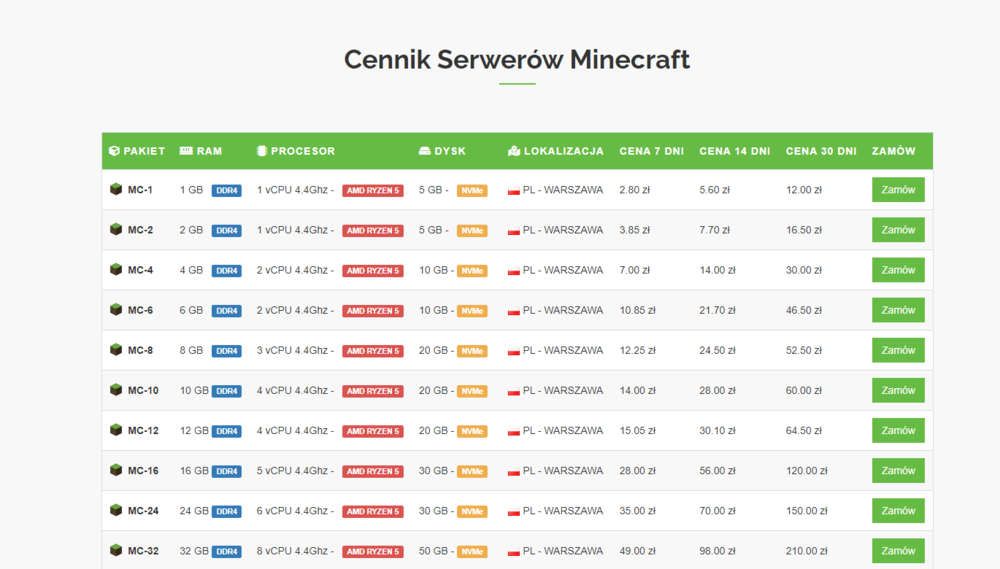This screenshot has height=569, width=1000.
Task: Select the 2.80 zł price for MC-1
Action: pyautogui.click(x=635, y=190)
